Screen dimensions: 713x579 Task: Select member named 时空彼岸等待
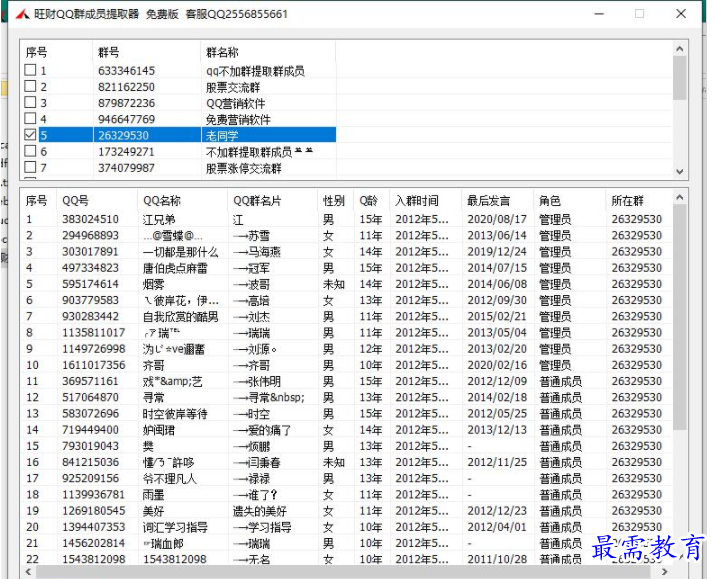(175, 414)
